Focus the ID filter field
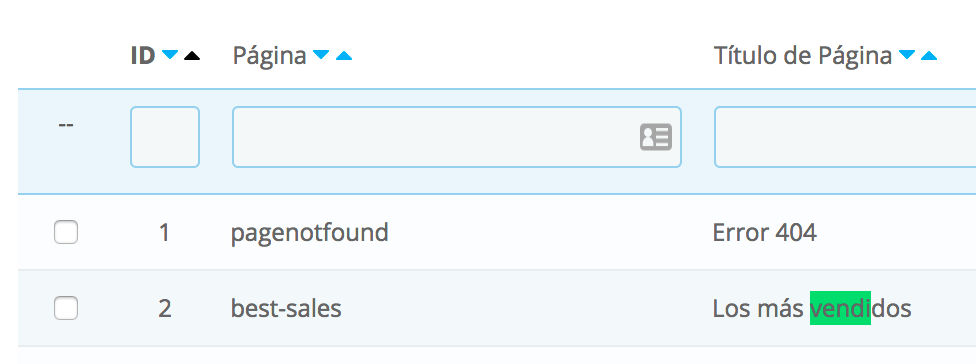 pyautogui.click(x=165, y=137)
